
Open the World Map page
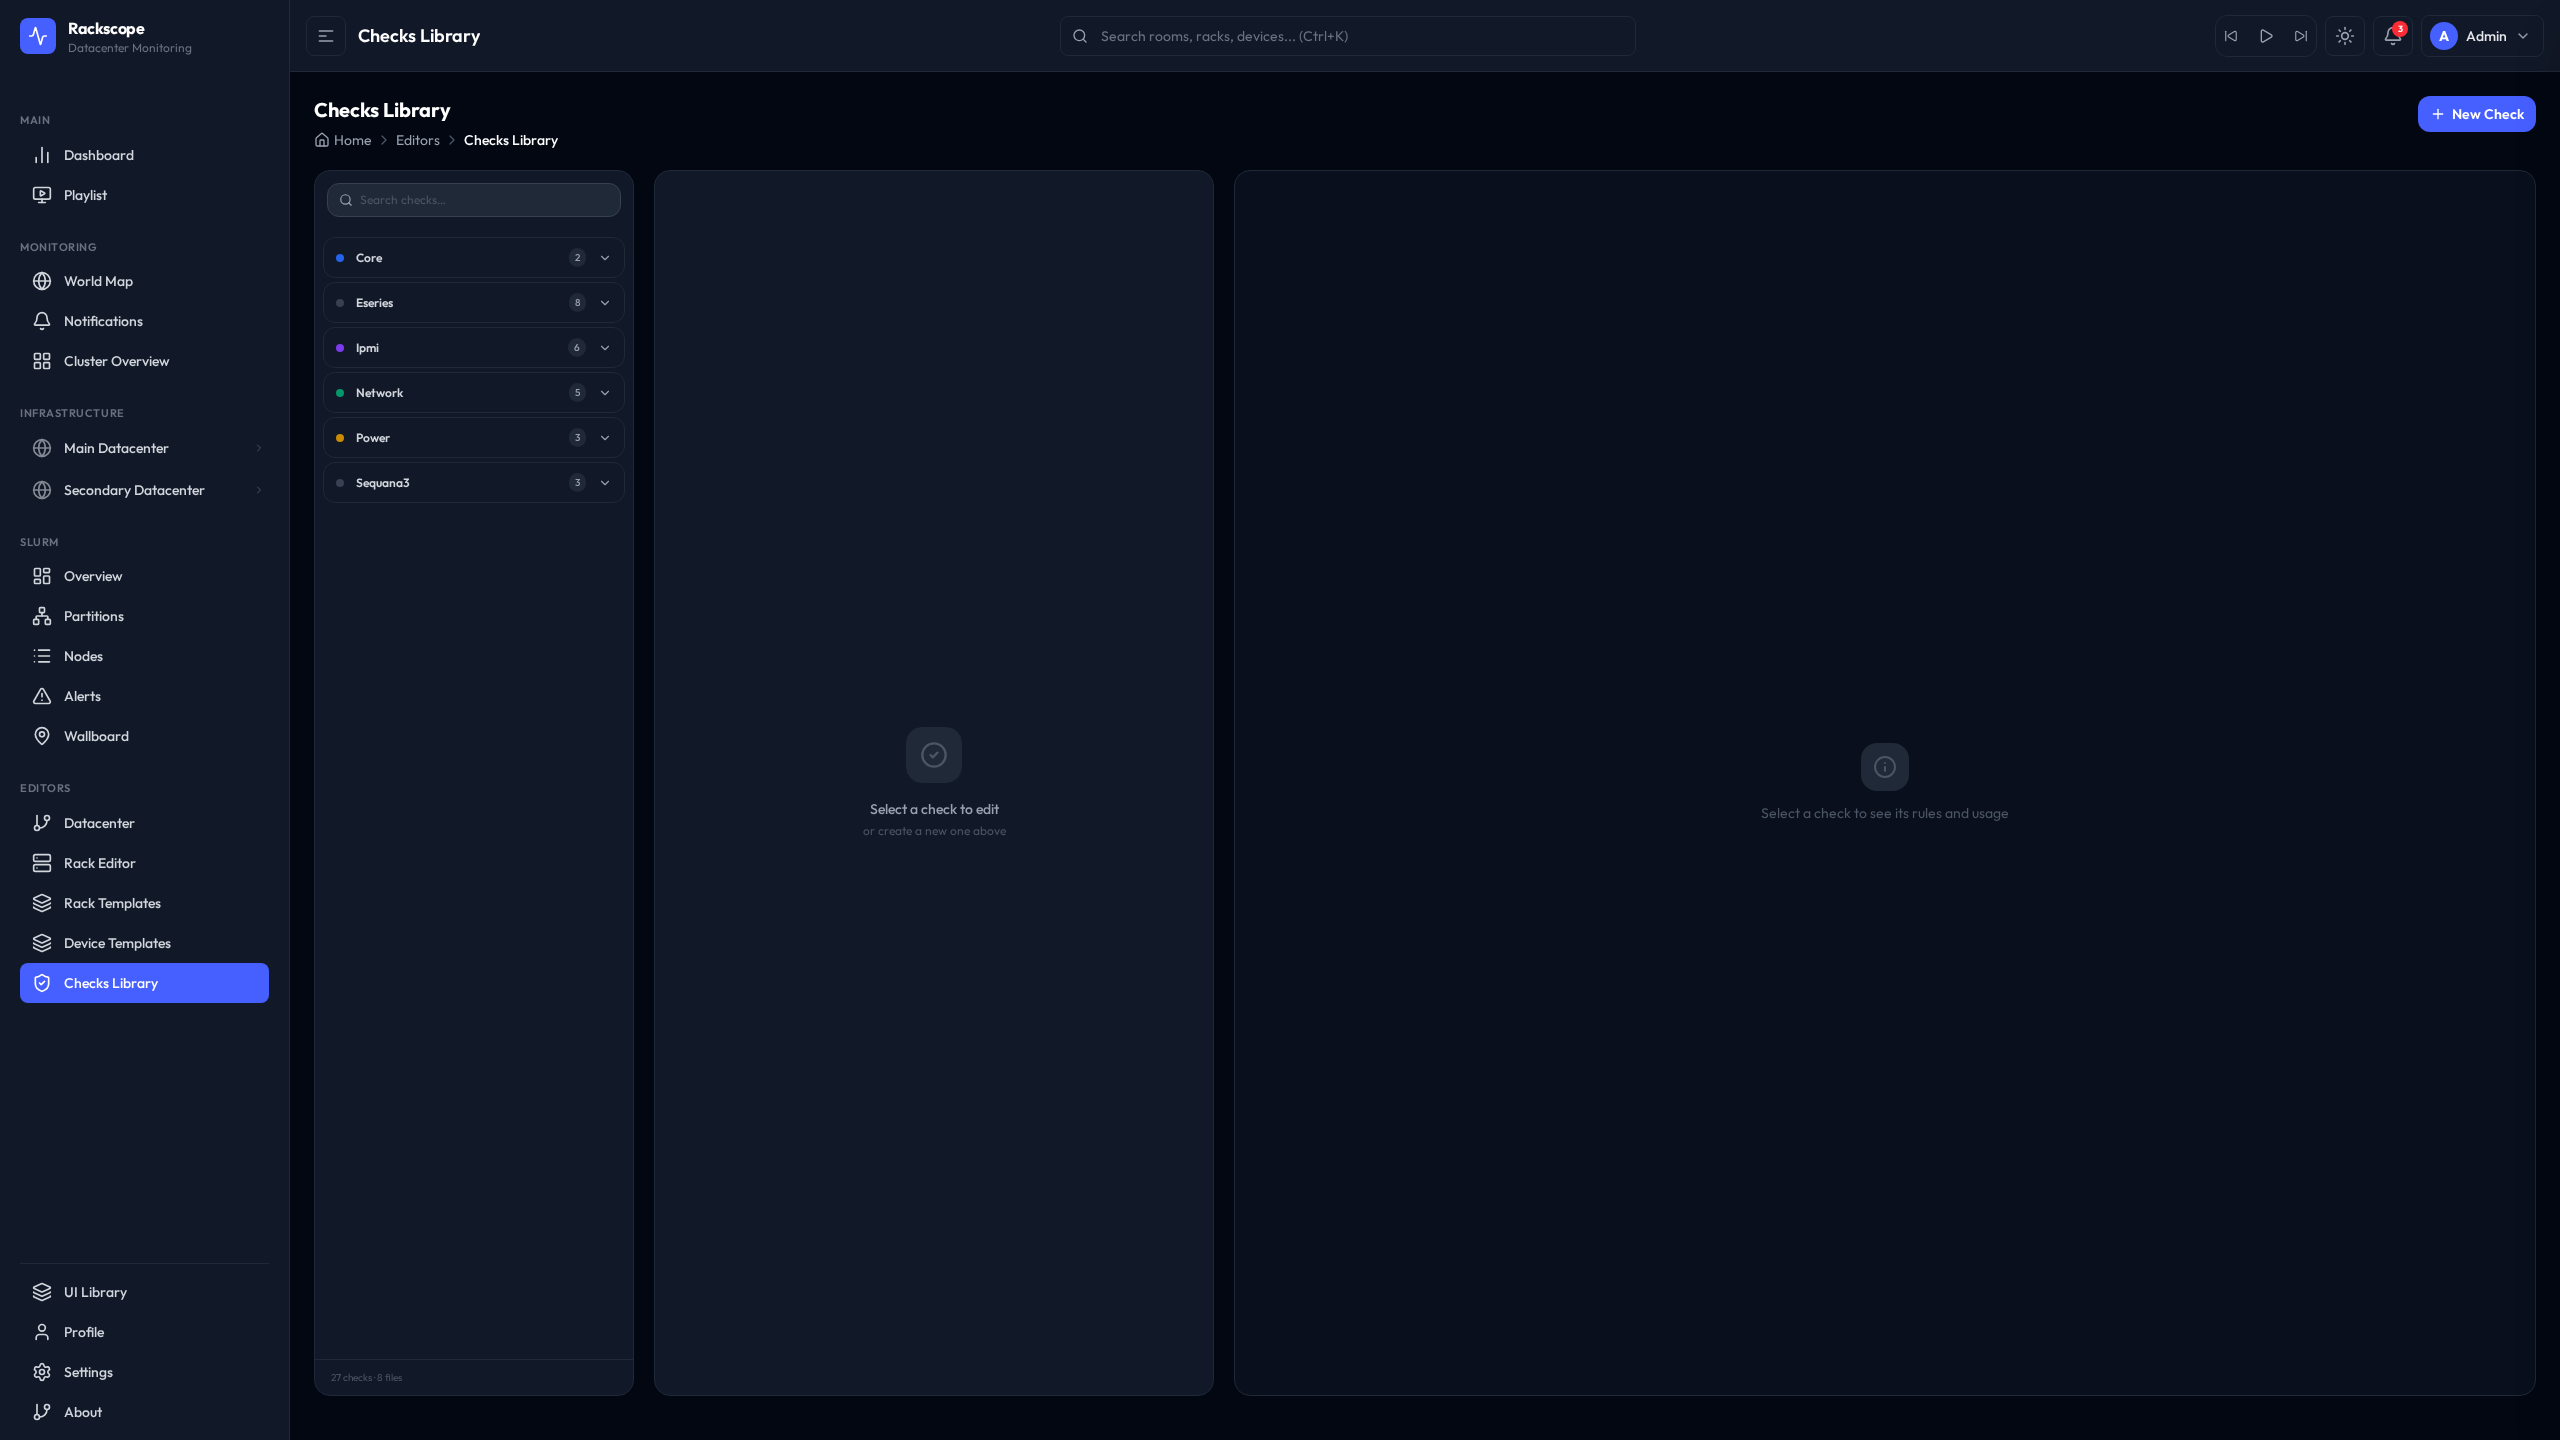tap(98, 281)
